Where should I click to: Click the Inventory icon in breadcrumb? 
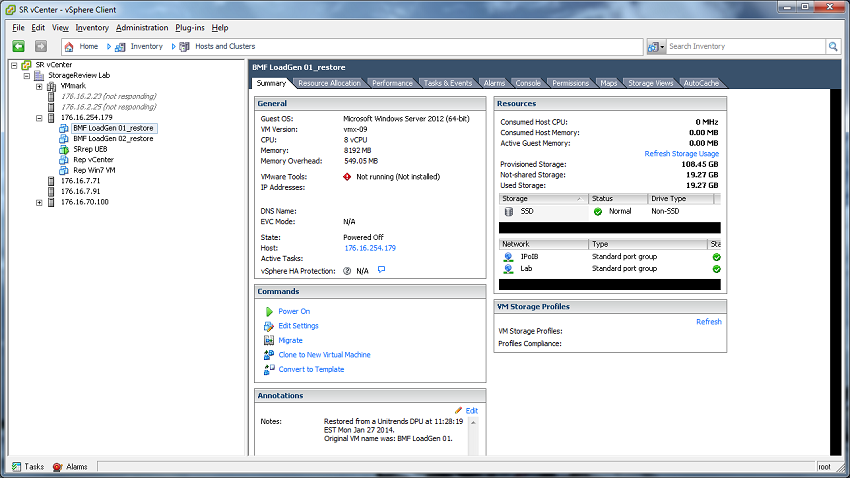tap(120, 47)
